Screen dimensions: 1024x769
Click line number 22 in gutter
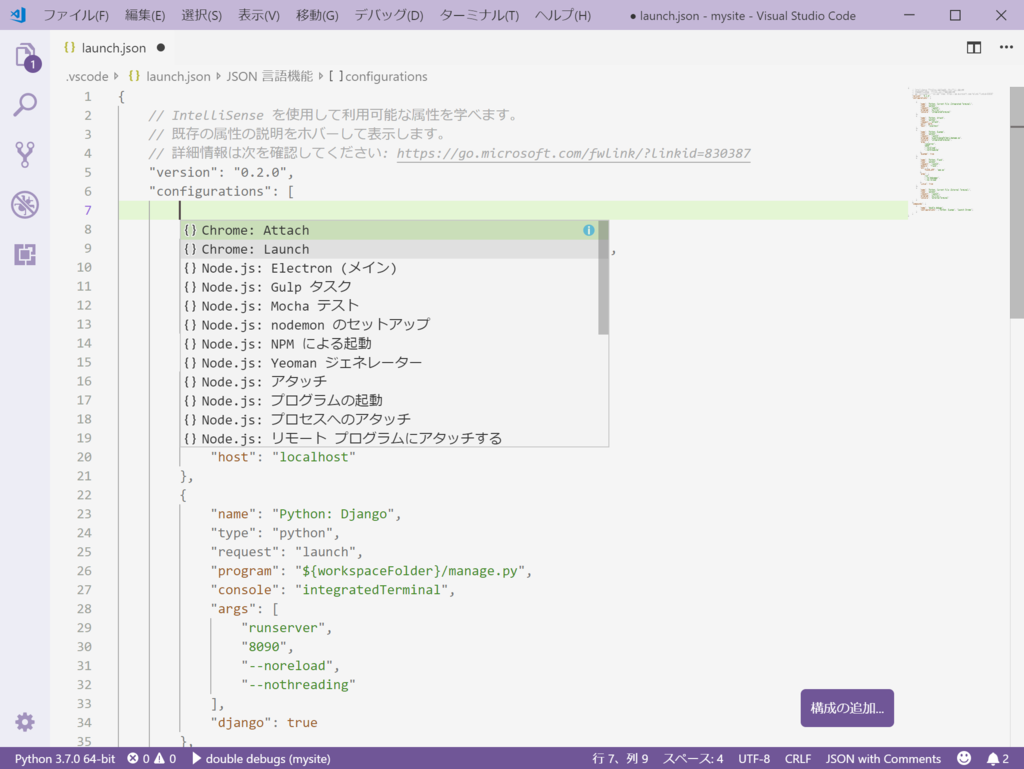click(84, 495)
